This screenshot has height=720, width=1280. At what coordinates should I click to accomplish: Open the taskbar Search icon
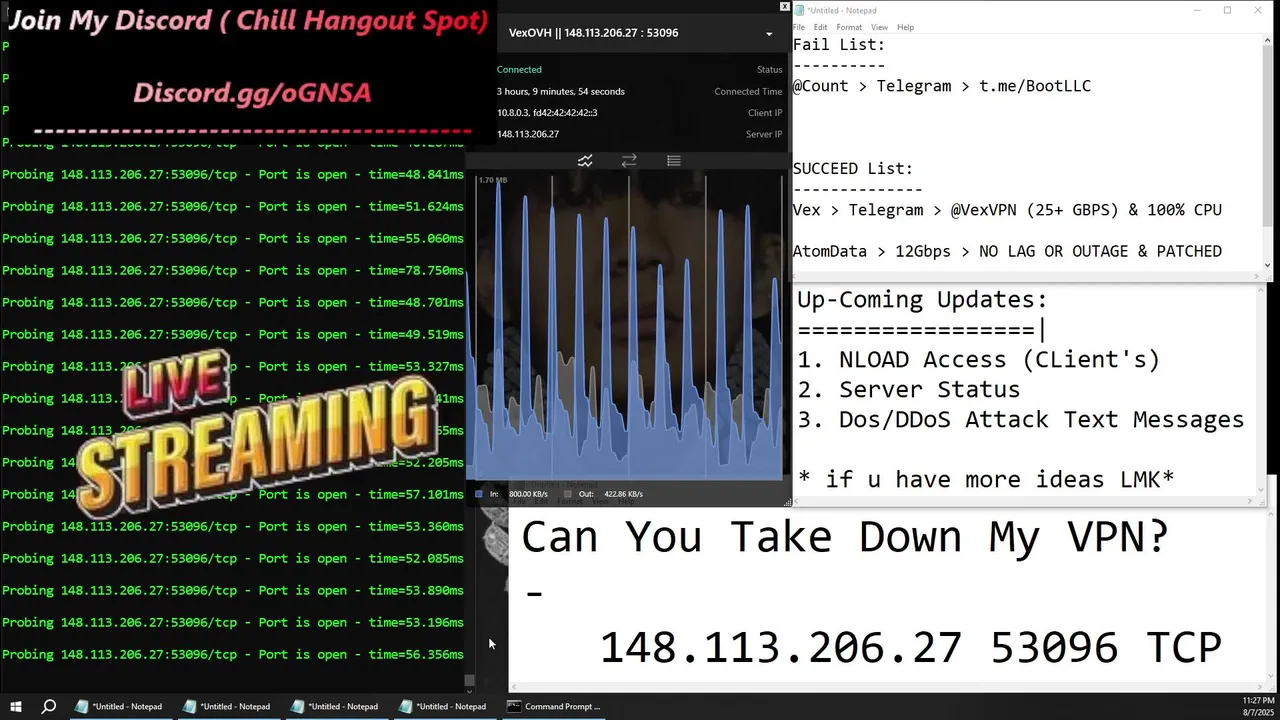click(x=48, y=706)
